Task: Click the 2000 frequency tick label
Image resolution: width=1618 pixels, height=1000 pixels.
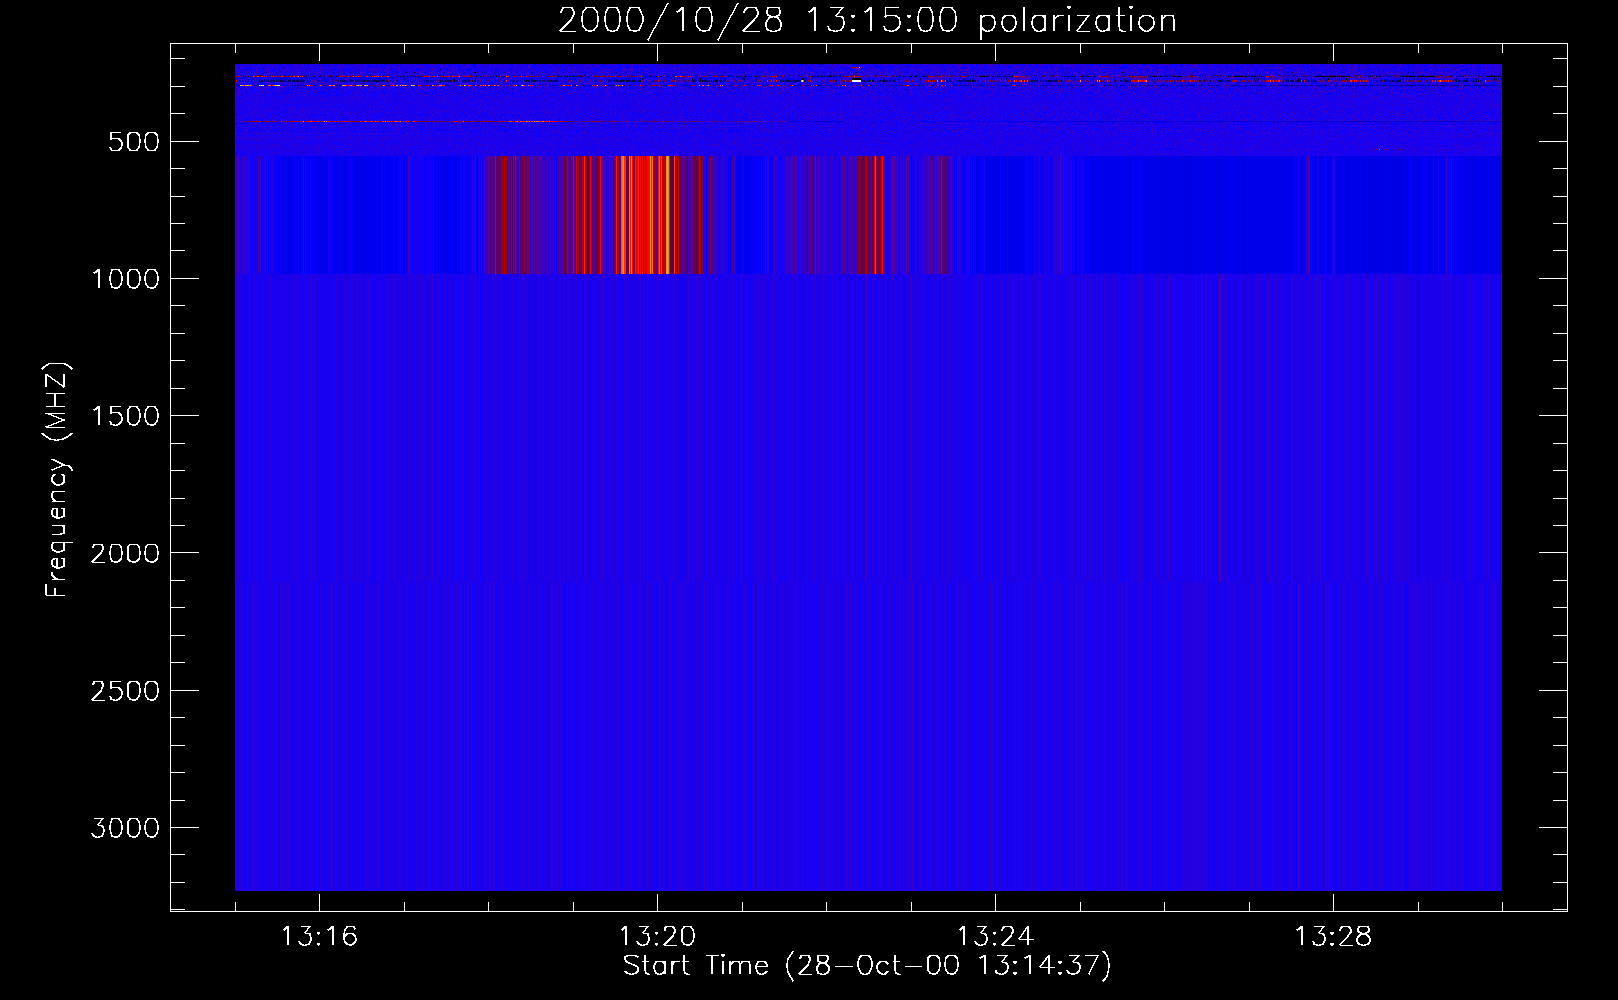Action: point(125,553)
